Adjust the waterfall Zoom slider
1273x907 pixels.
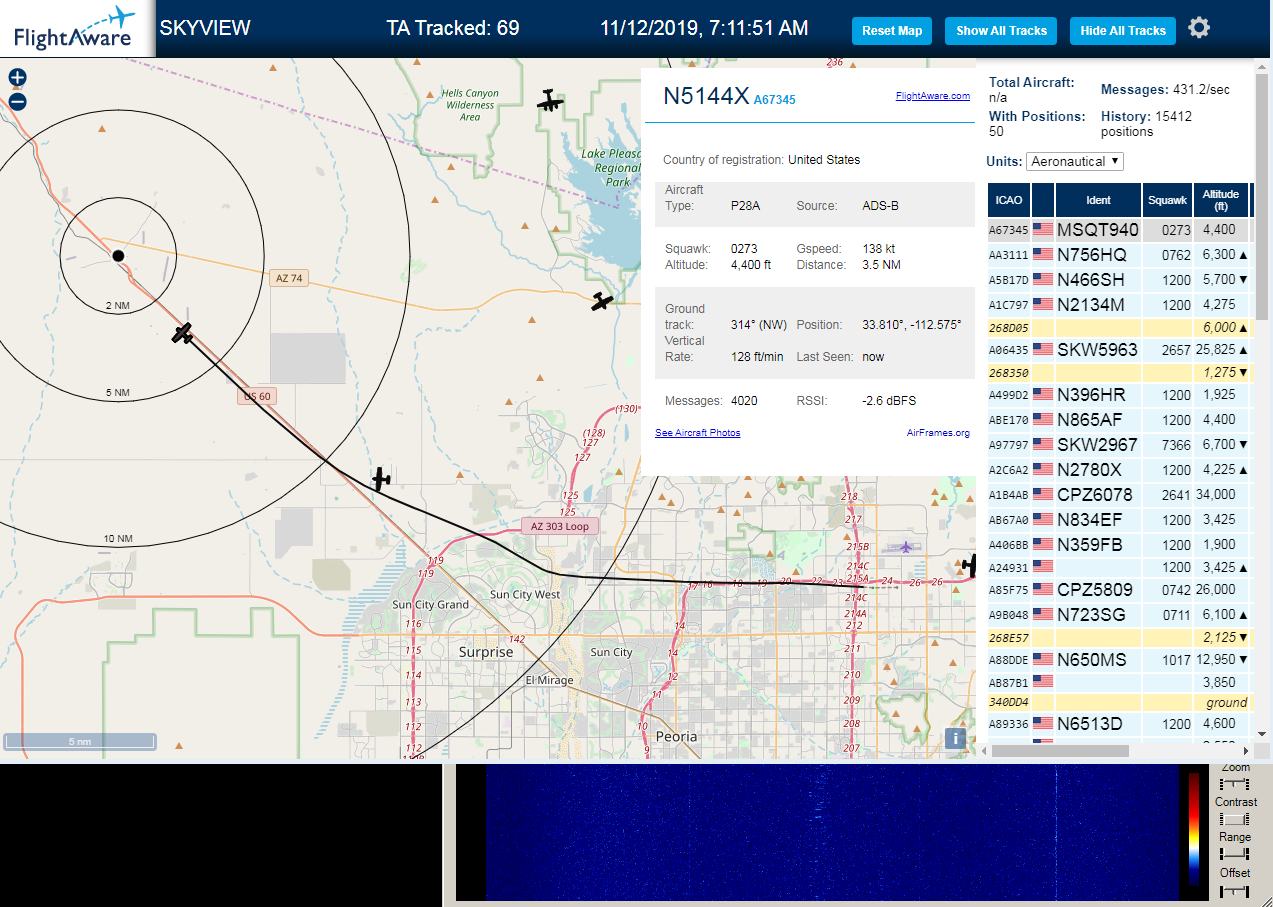pos(1235,784)
